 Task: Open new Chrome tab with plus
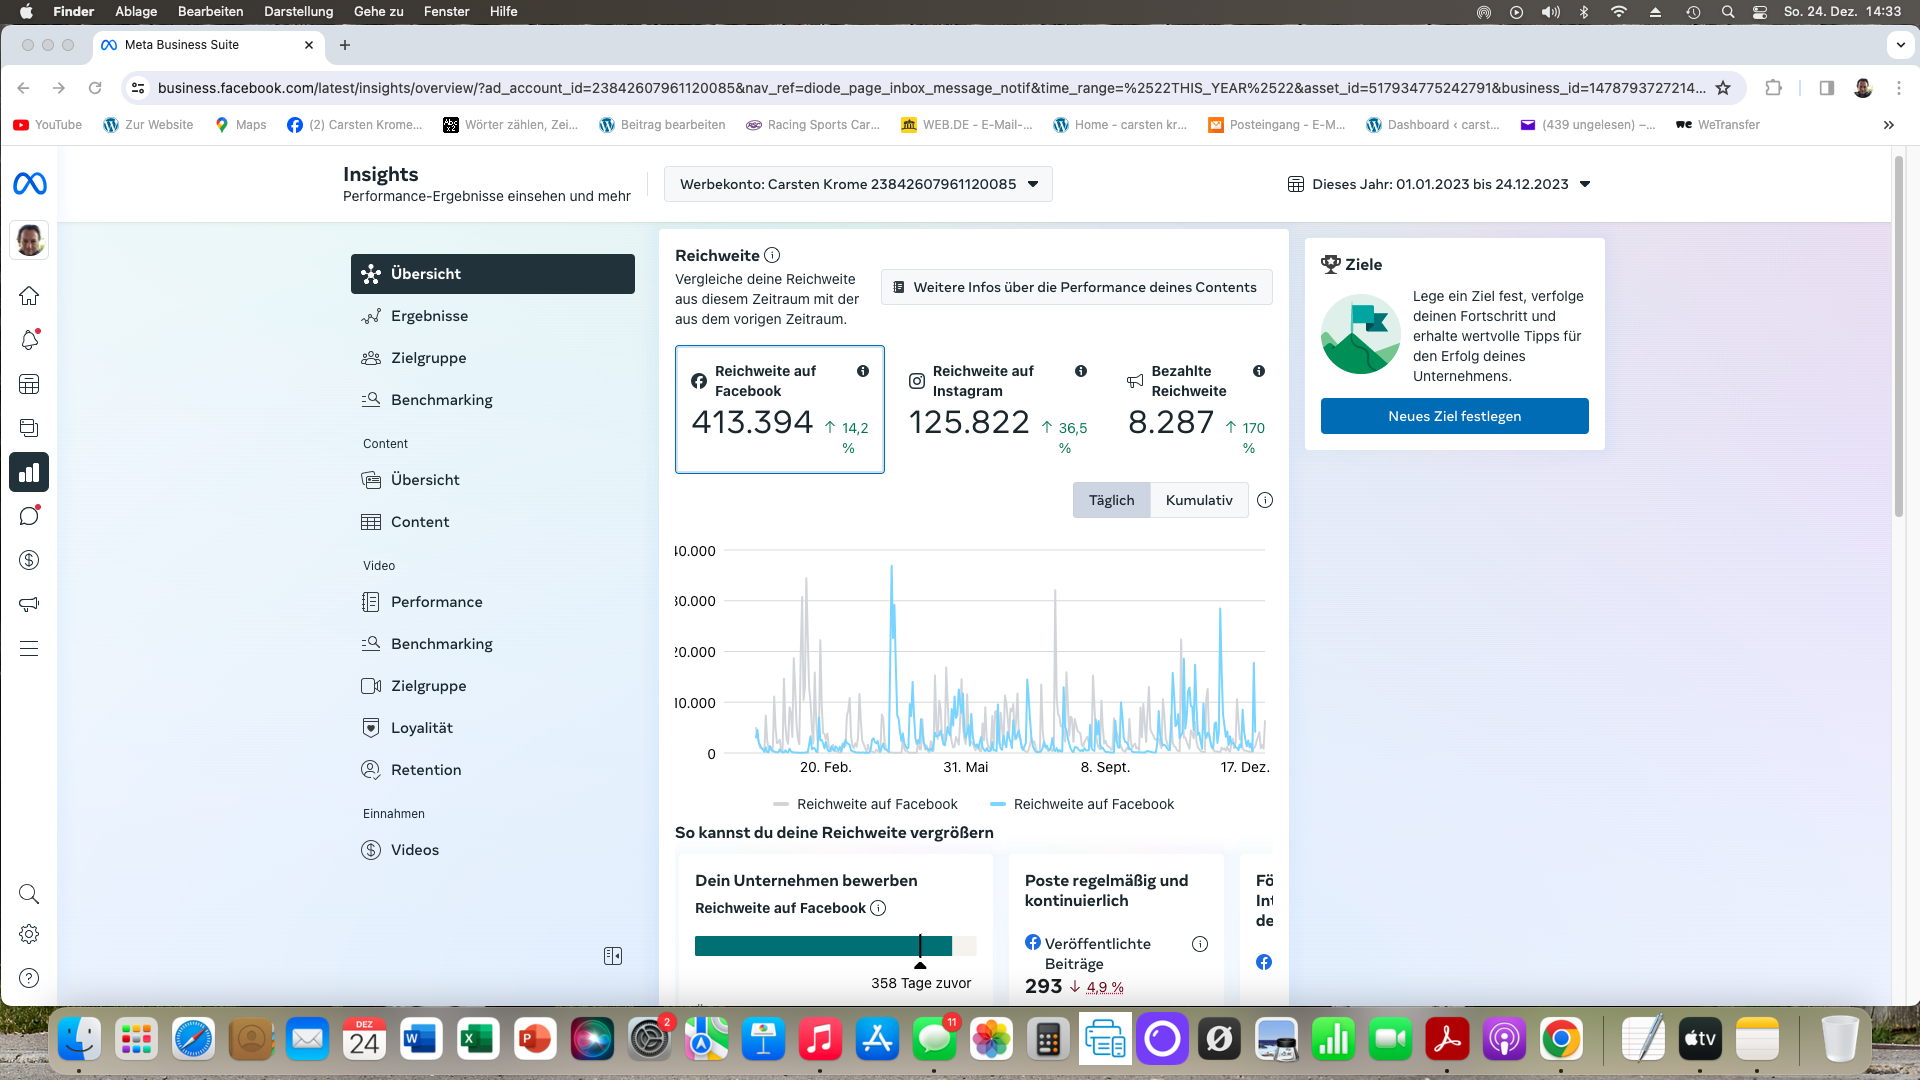point(345,45)
